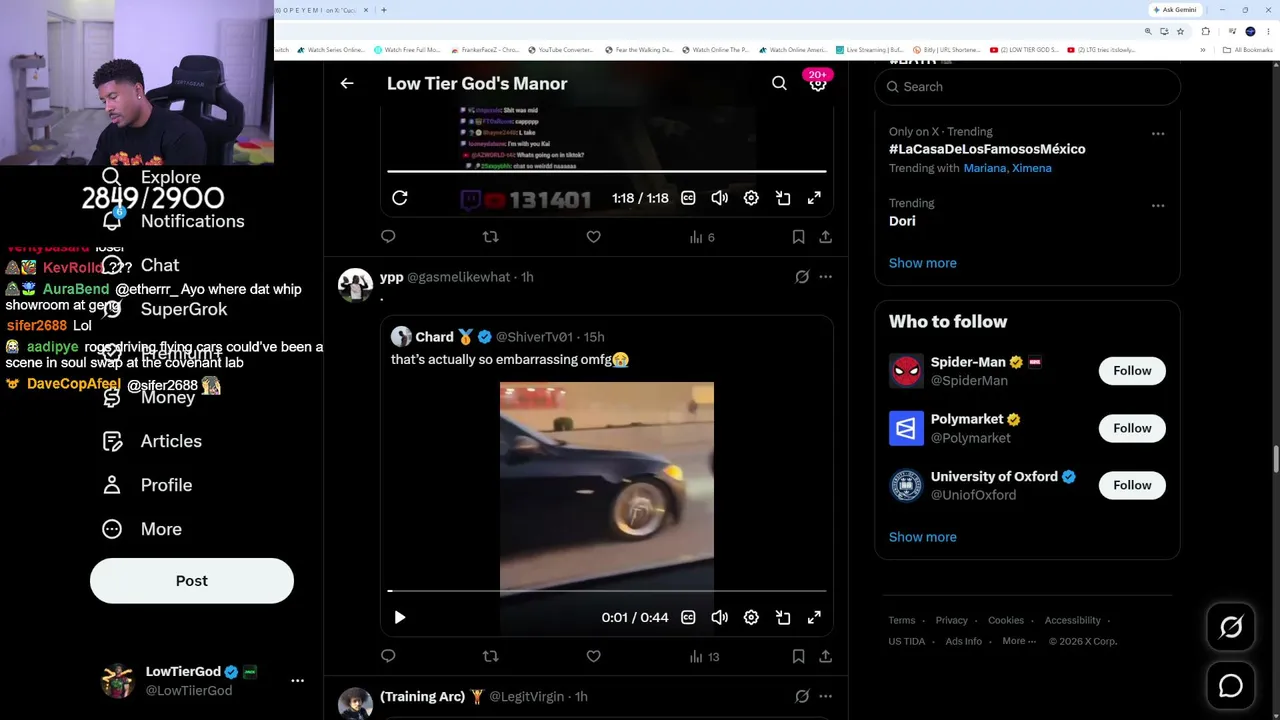This screenshot has width=1280, height=720.
Task: Share the post with 6 views
Action: (825, 237)
